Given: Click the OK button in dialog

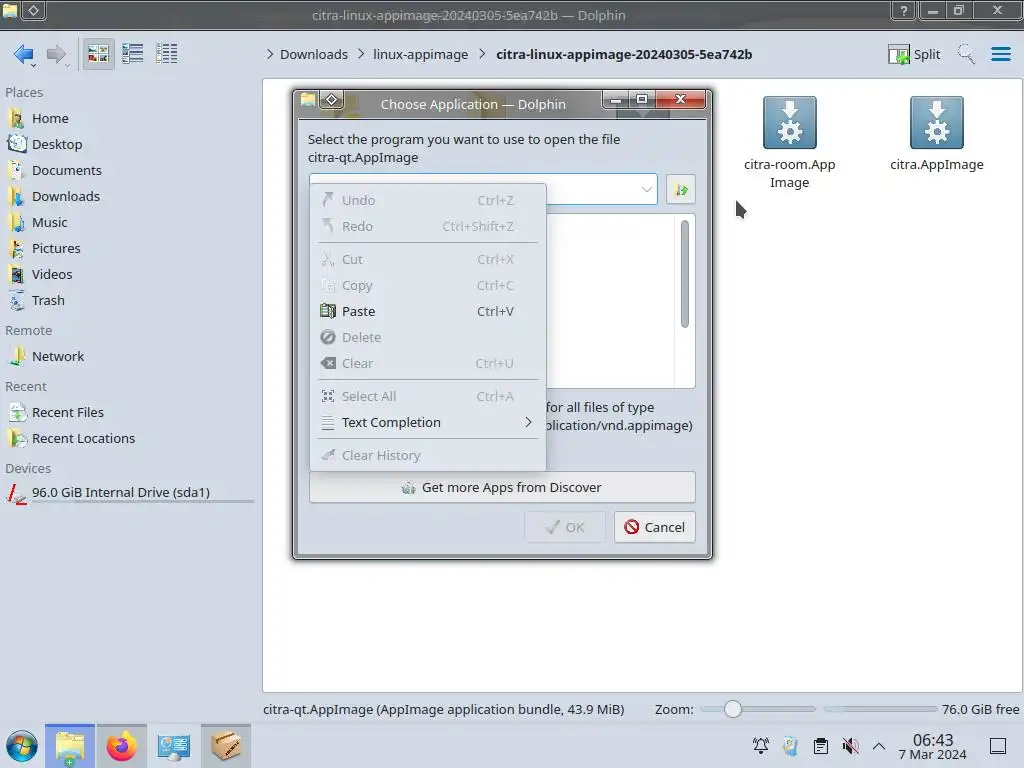Looking at the screenshot, I should click(x=565, y=527).
